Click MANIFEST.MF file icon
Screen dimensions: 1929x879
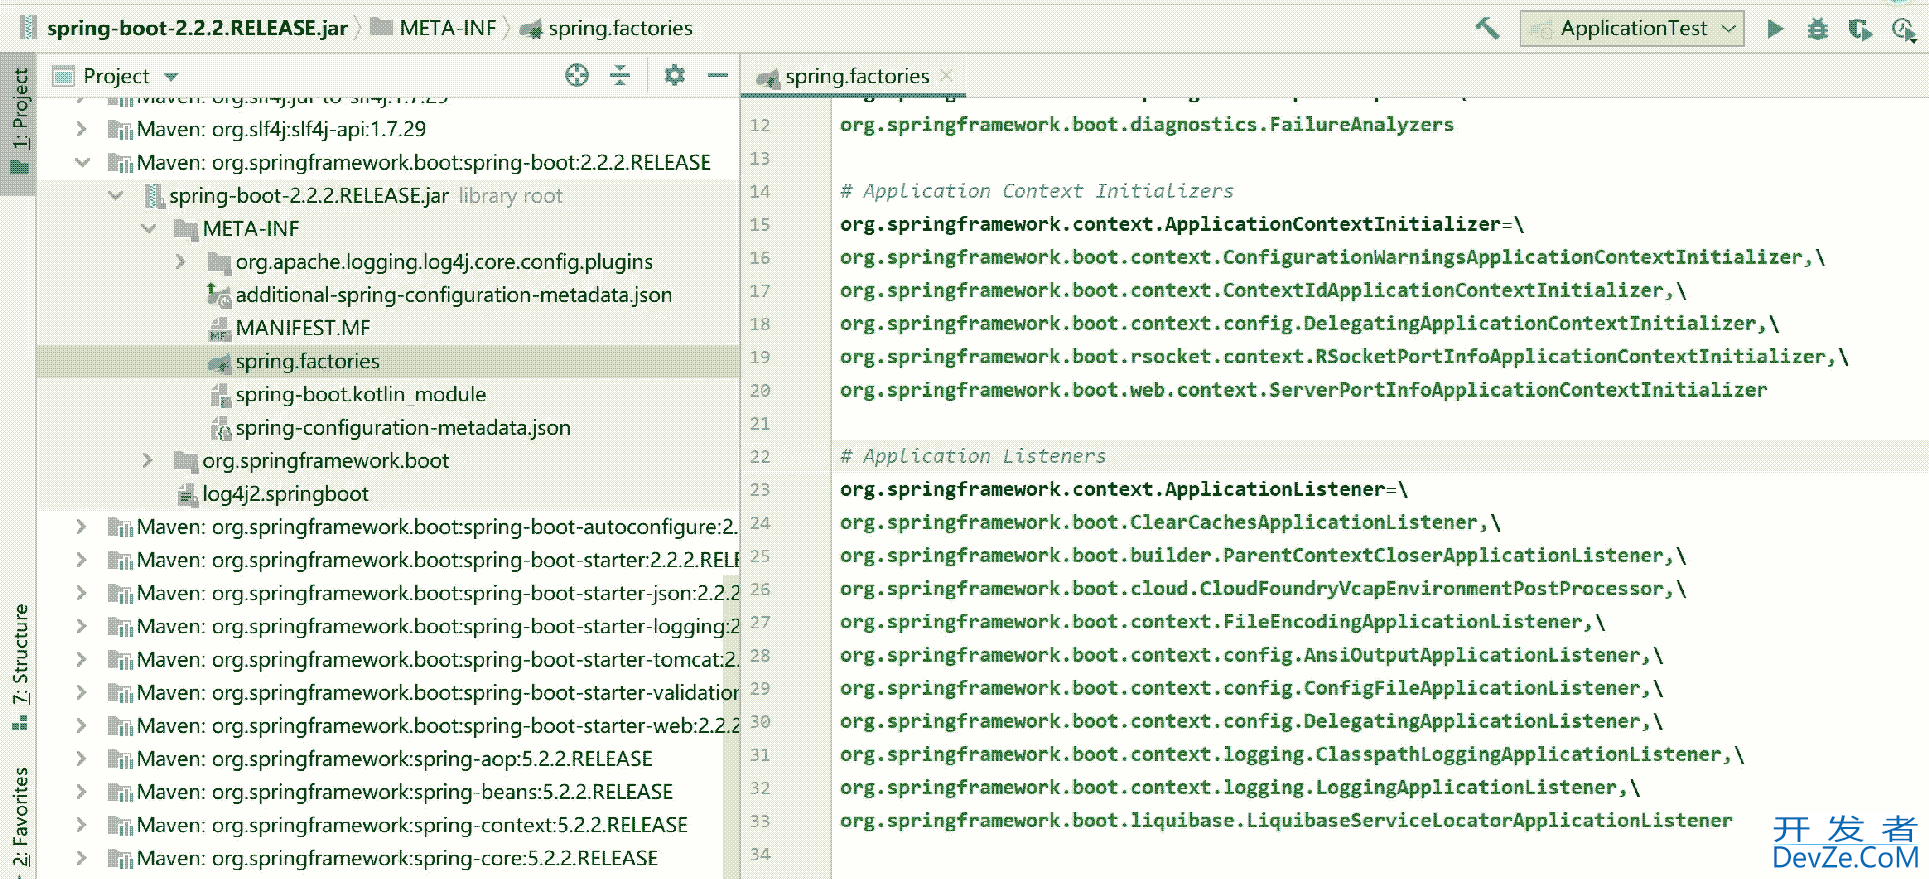point(219,328)
